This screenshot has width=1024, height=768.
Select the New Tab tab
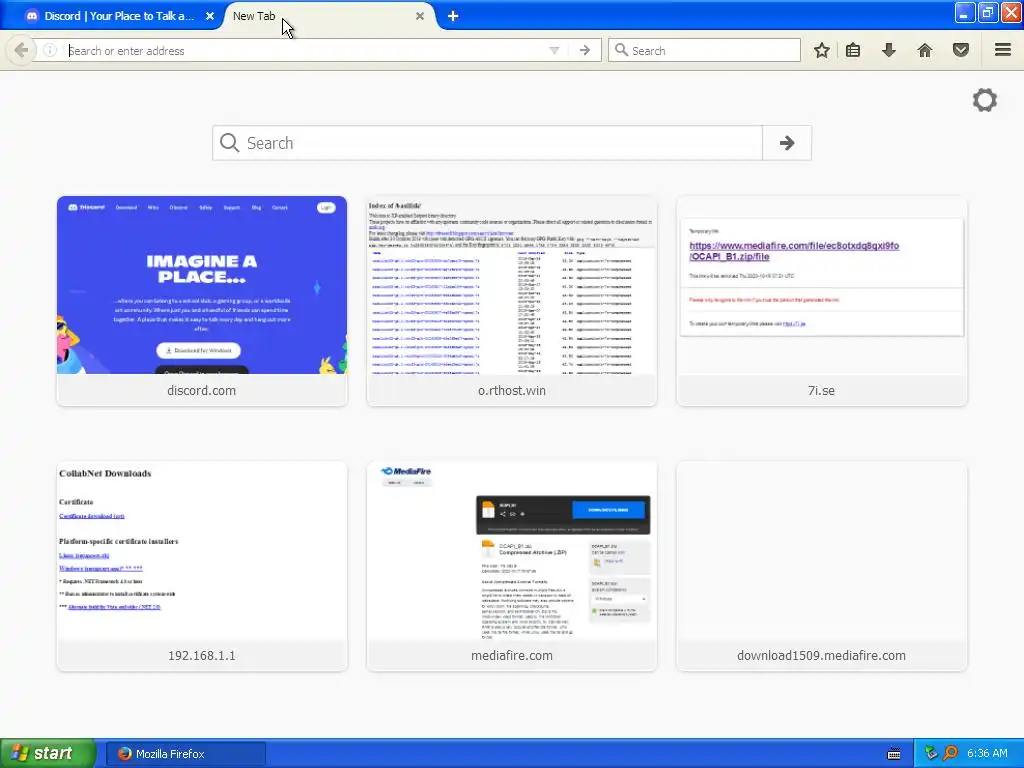pos(327,16)
